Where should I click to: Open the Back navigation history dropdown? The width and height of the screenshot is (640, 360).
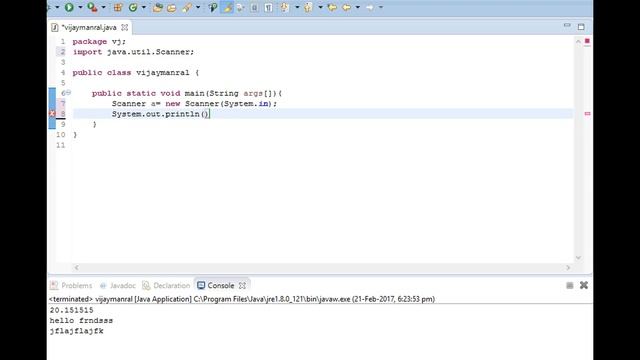(x=358, y=7)
